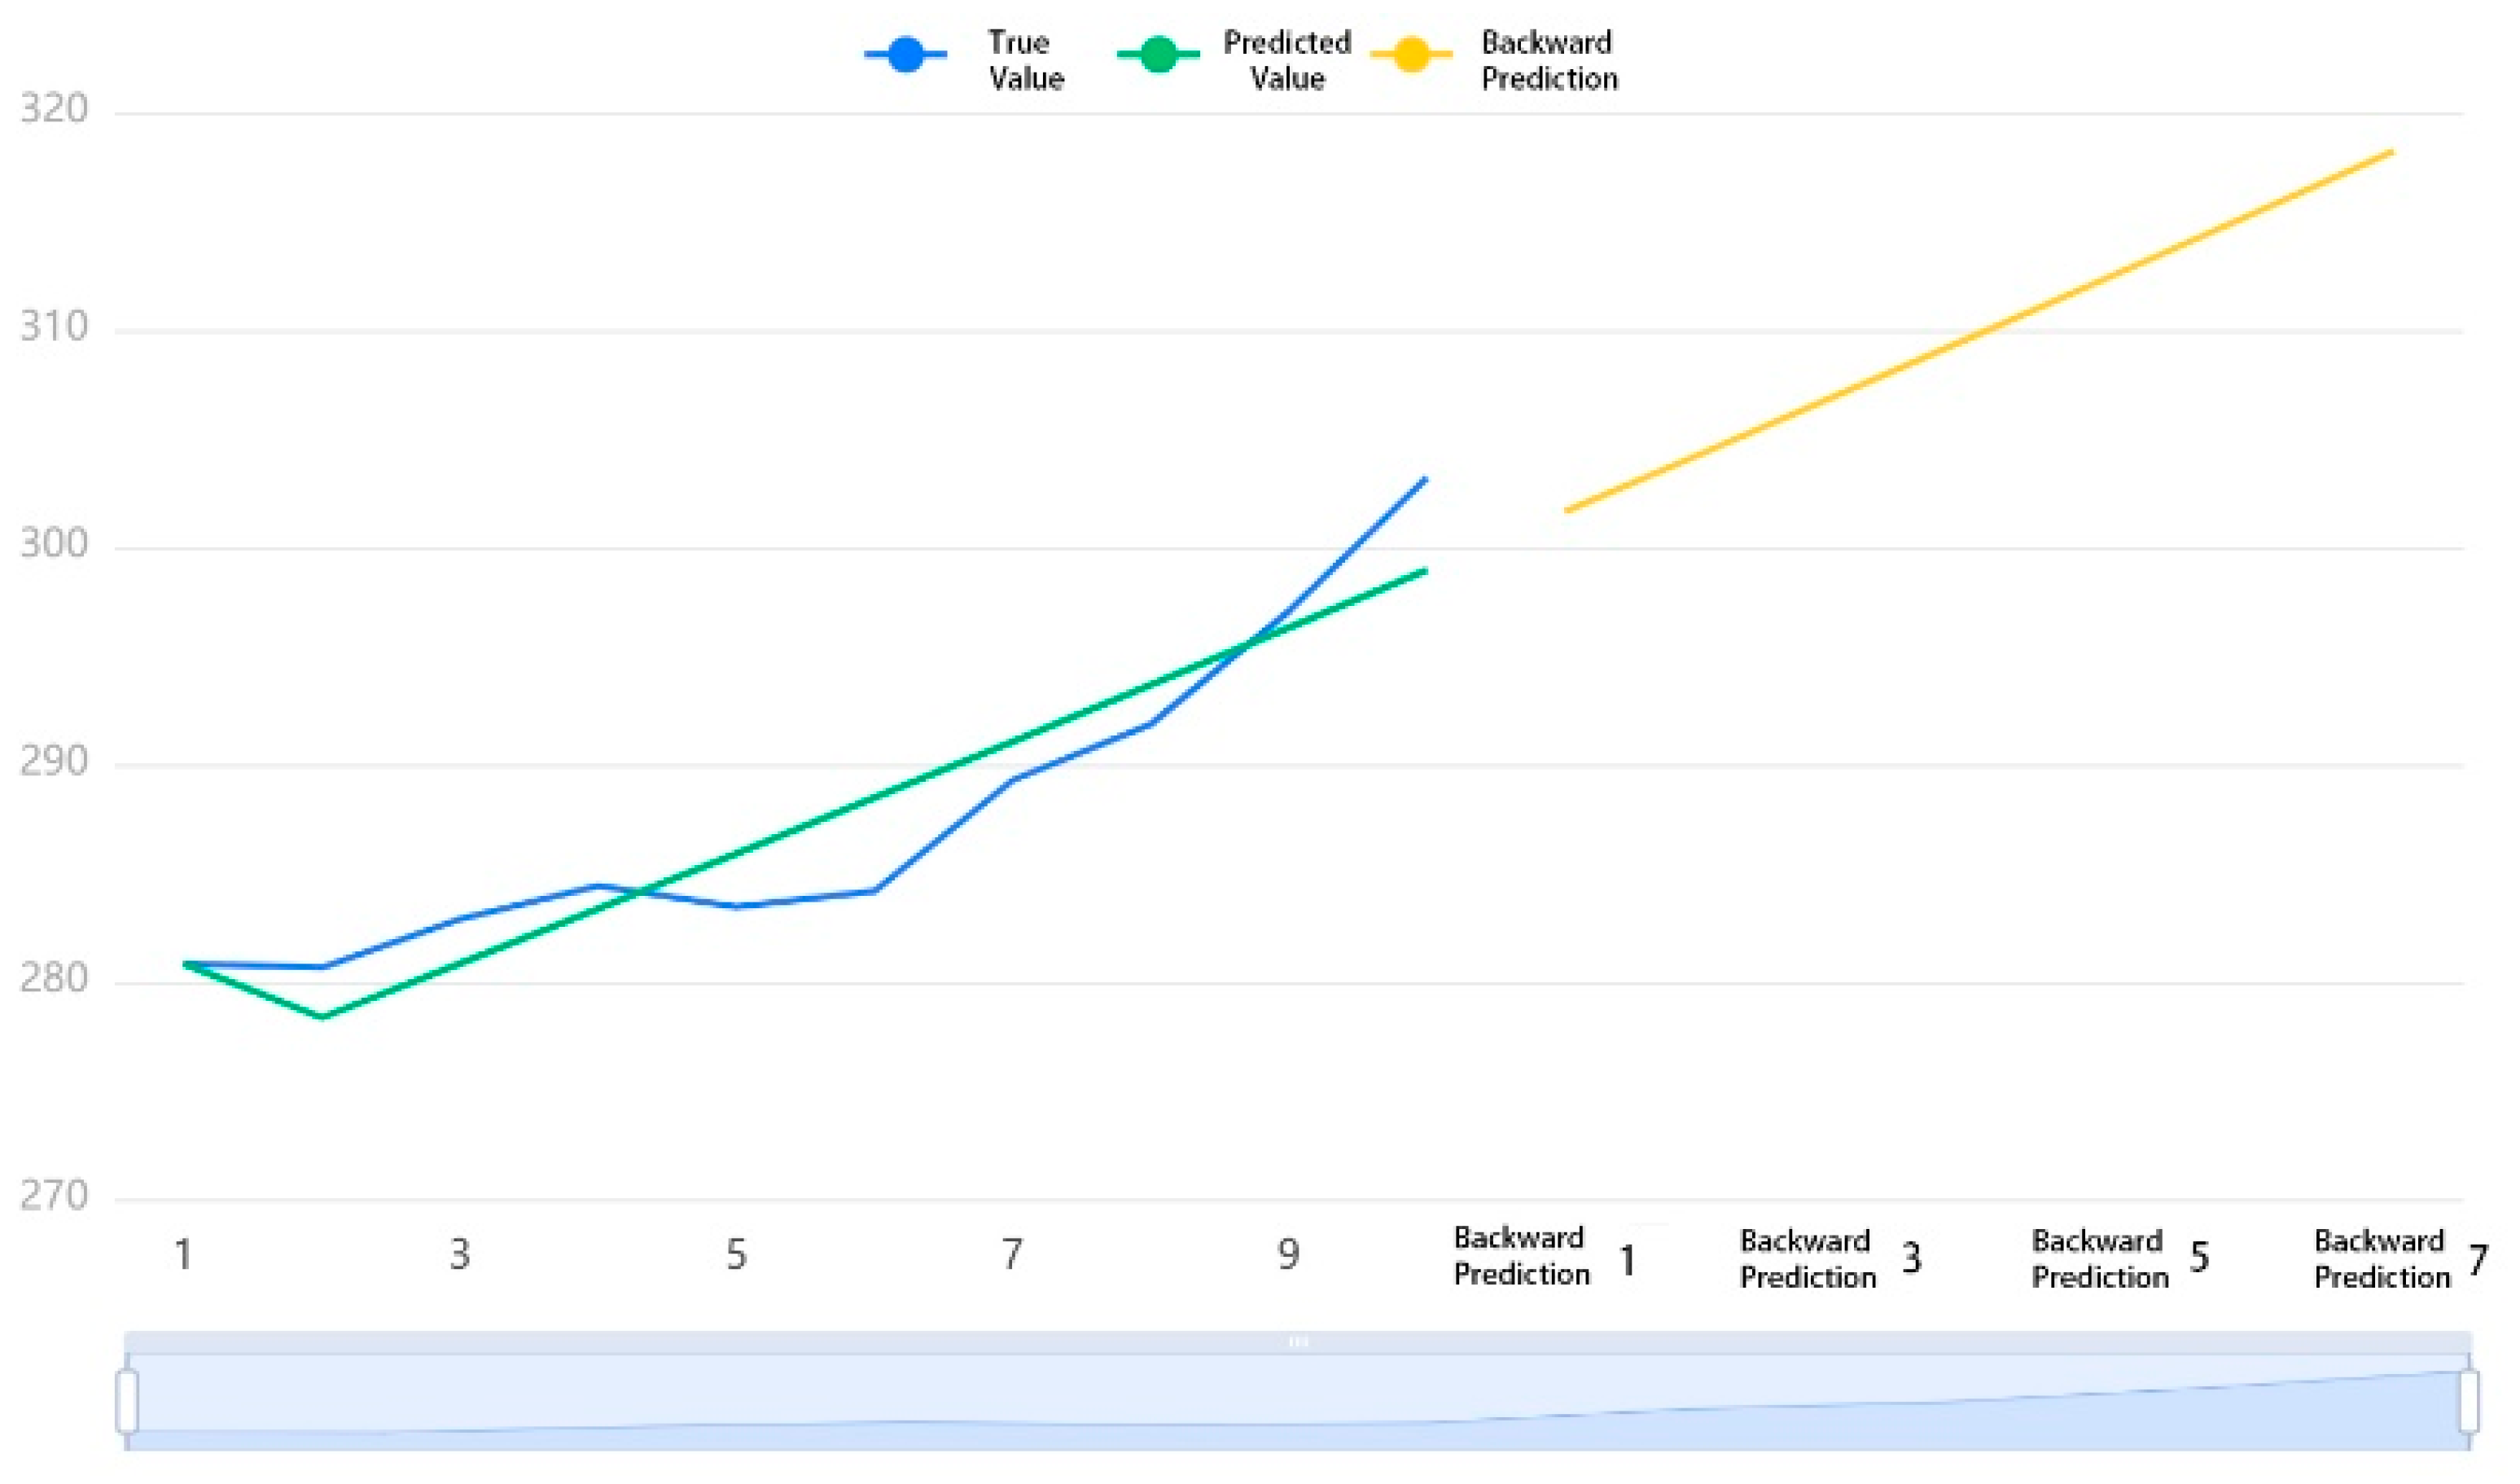Image resolution: width=2520 pixels, height=1484 pixels.
Task: Click the green Predicted Value legend marker
Action: (x=1158, y=55)
